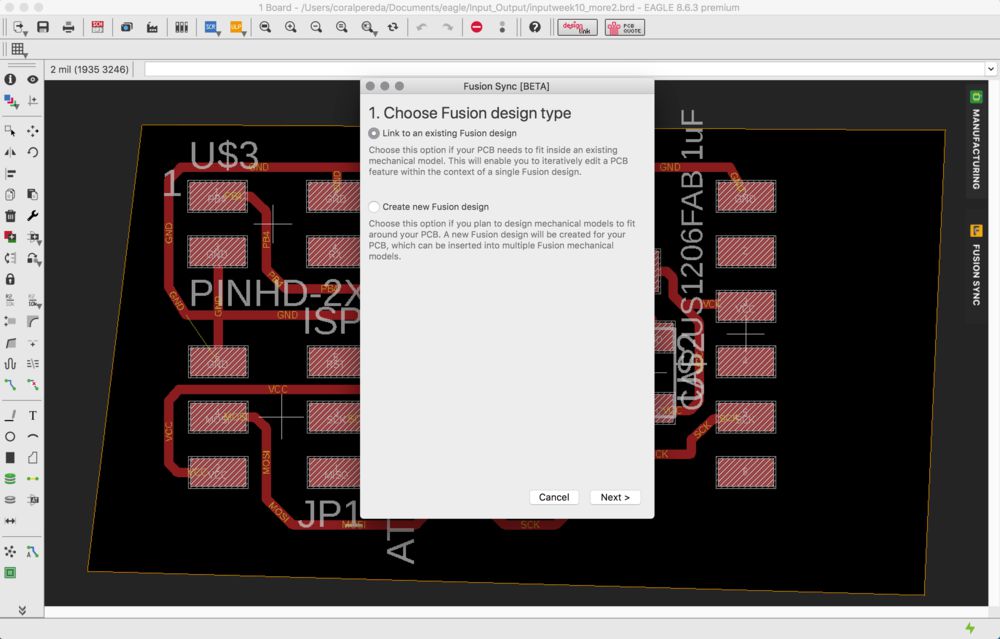Switch to schematic with SCH/BRD icon
1000x639 pixels.
pos(98,27)
